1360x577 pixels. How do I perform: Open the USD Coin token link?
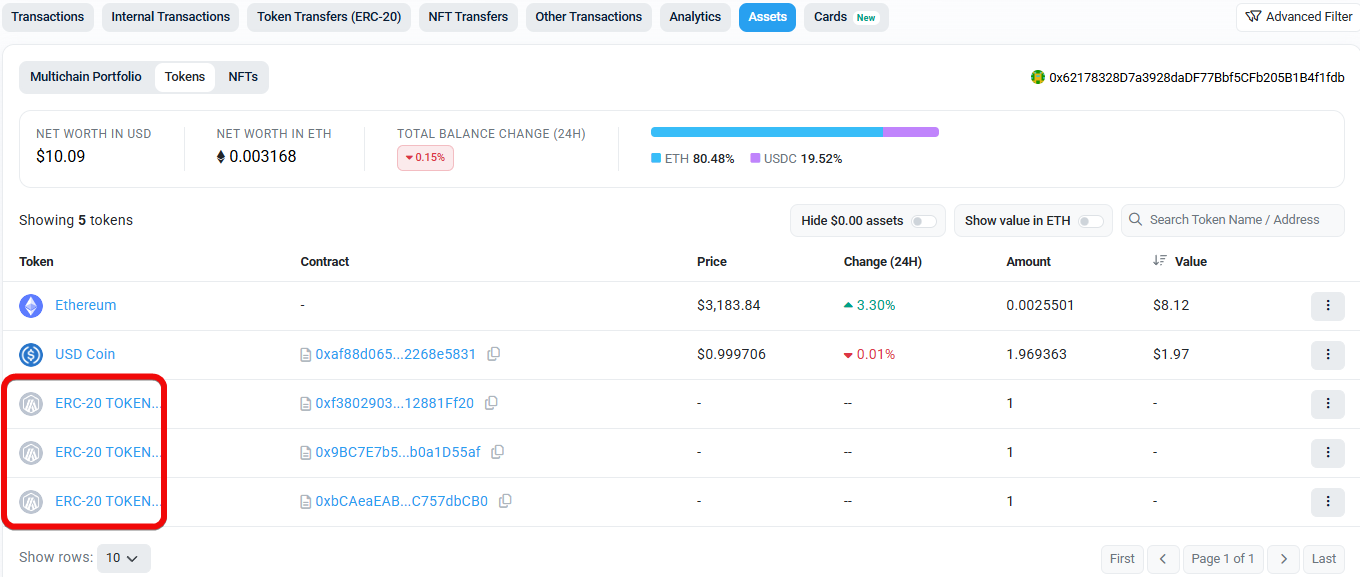click(x=85, y=354)
